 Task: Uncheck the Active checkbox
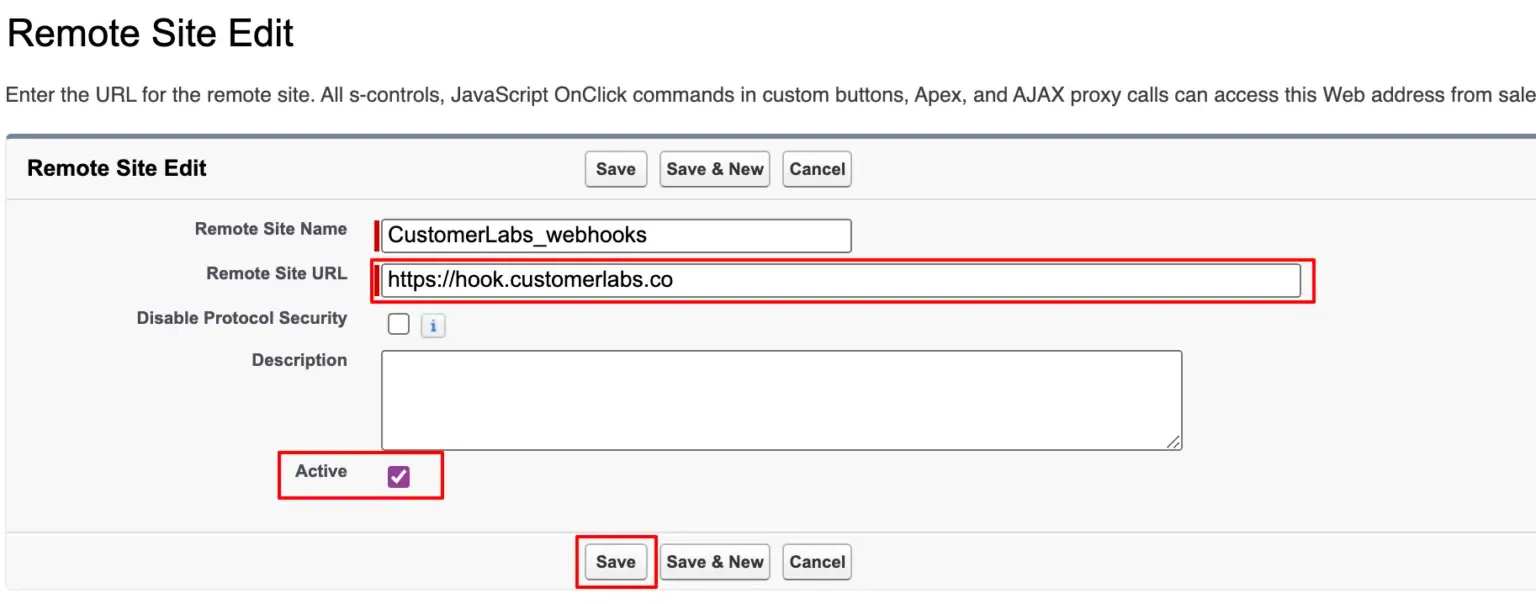point(399,477)
